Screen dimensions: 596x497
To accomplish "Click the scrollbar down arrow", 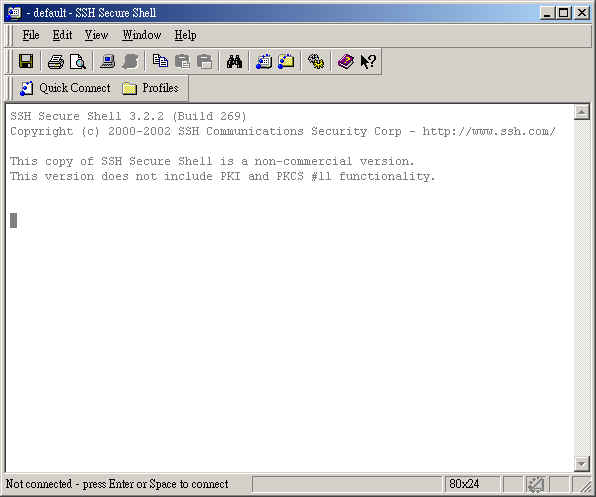I will pyautogui.click(x=582, y=464).
